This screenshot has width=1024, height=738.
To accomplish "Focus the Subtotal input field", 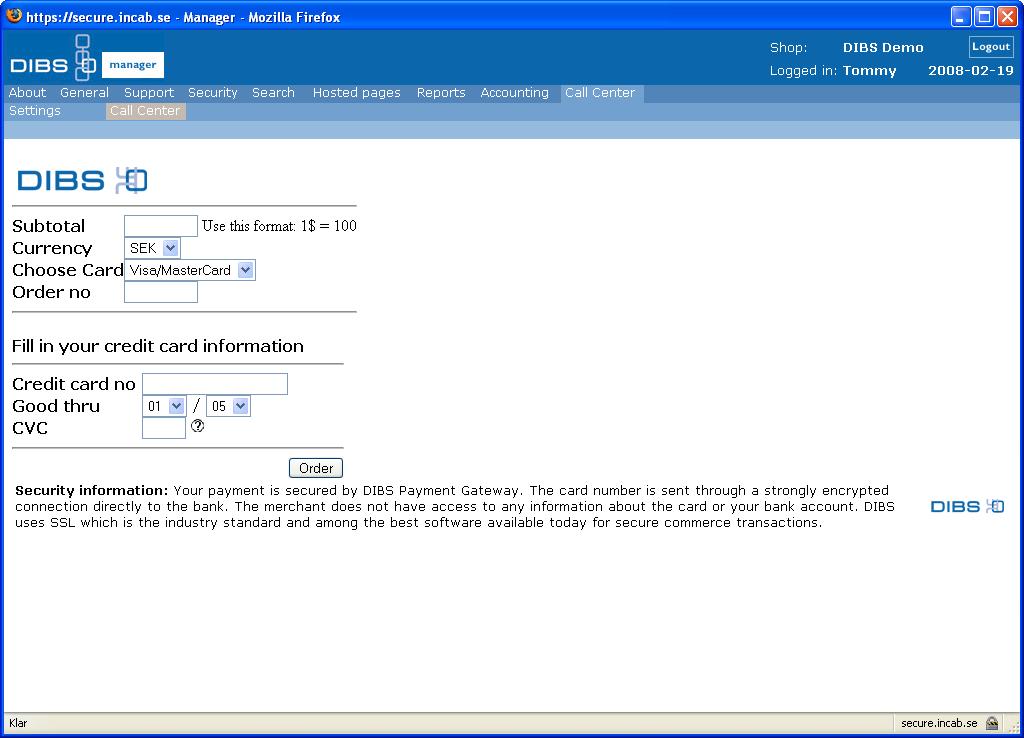I will pos(161,226).
